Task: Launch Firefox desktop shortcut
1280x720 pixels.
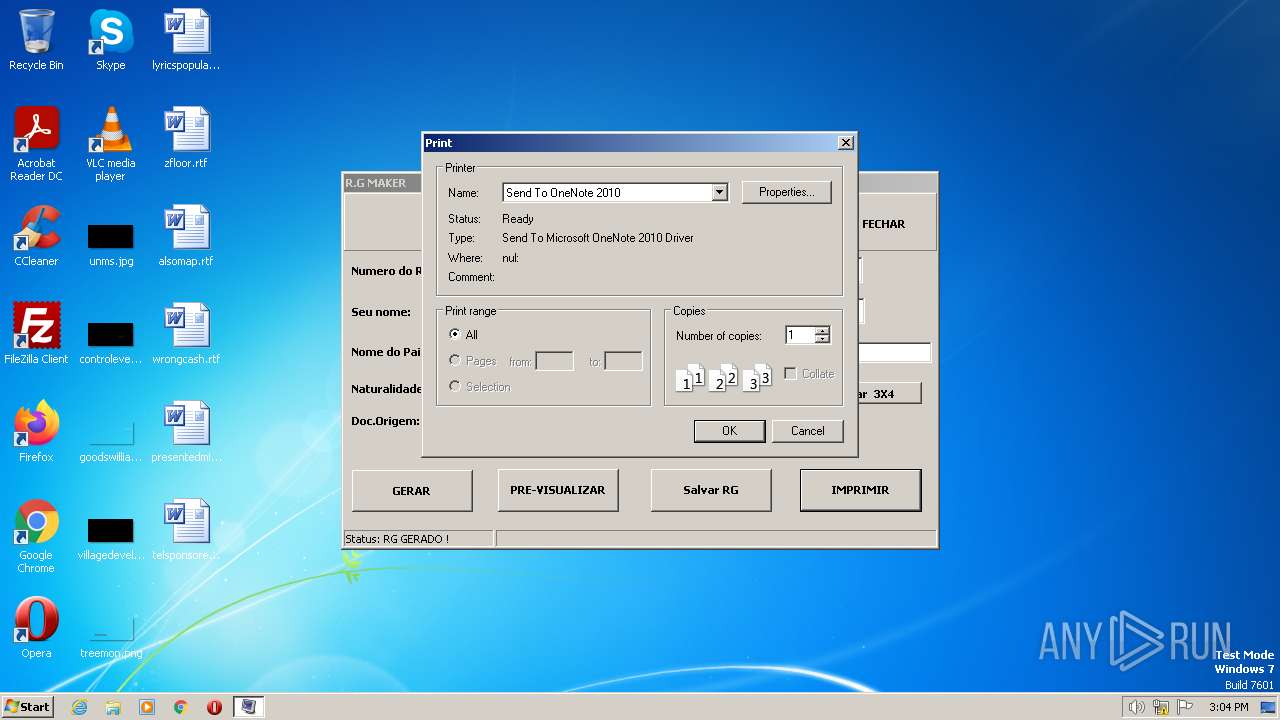Action: click(x=36, y=432)
